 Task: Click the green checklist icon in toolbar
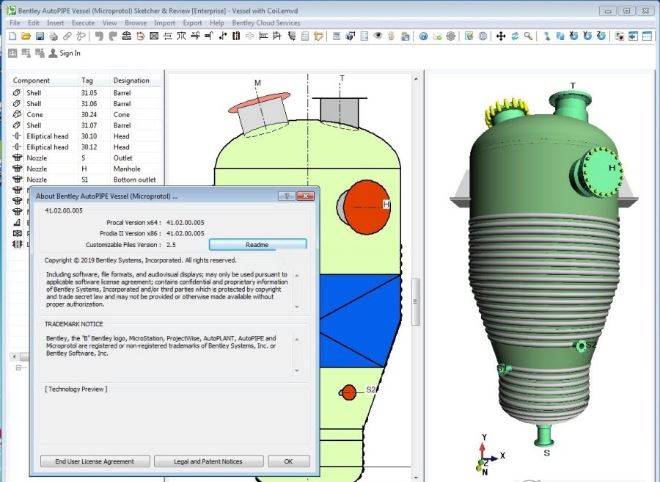[469, 36]
